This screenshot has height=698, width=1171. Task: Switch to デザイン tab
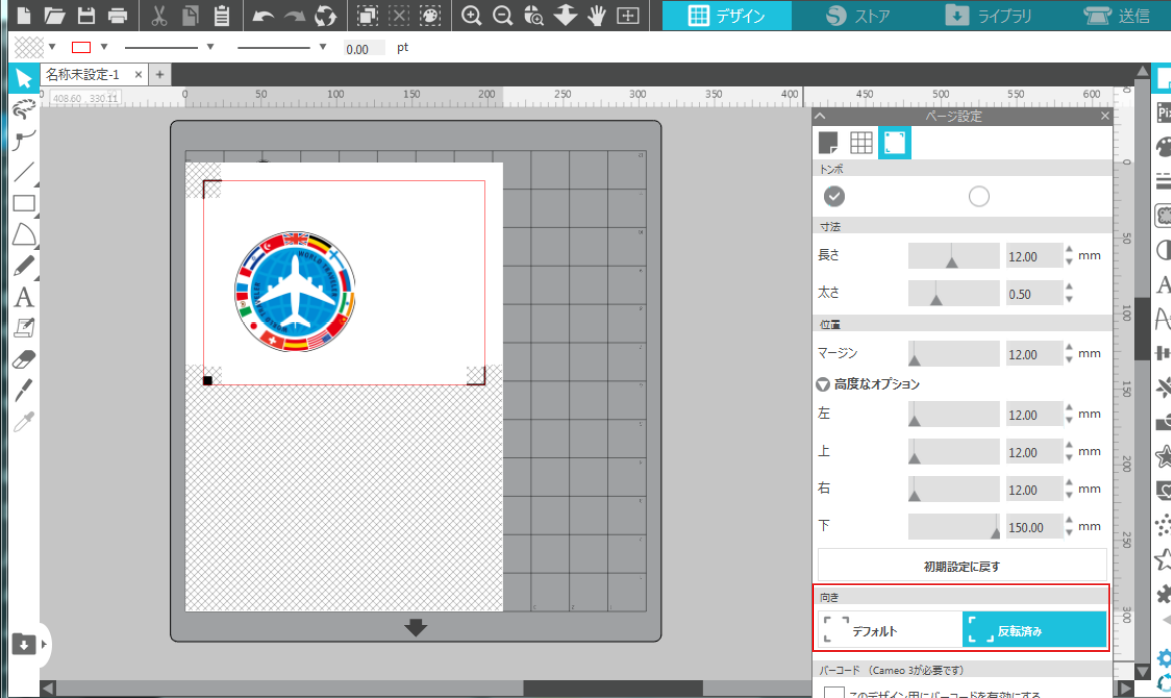click(727, 15)
